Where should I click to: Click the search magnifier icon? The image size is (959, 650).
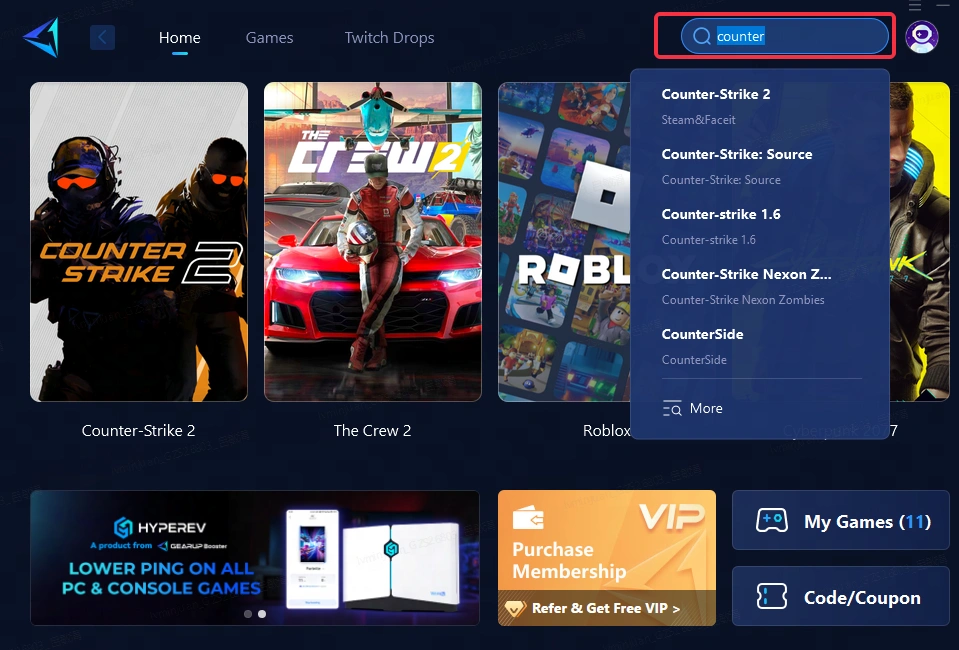point(702,37)
